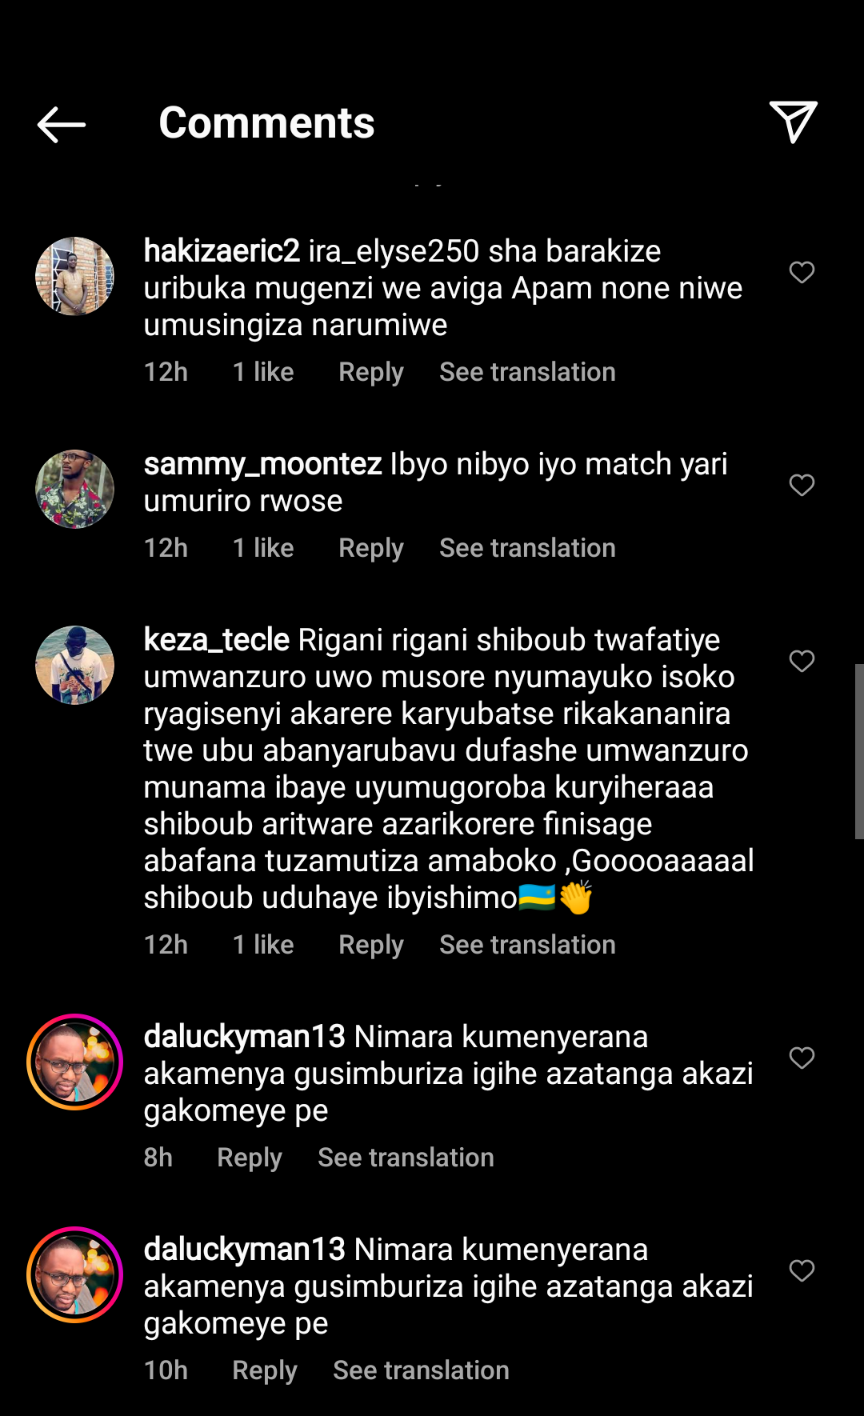View the 1 like count on hakizaeric2's comment
The image size is (864, 1416).
point(263,372)
